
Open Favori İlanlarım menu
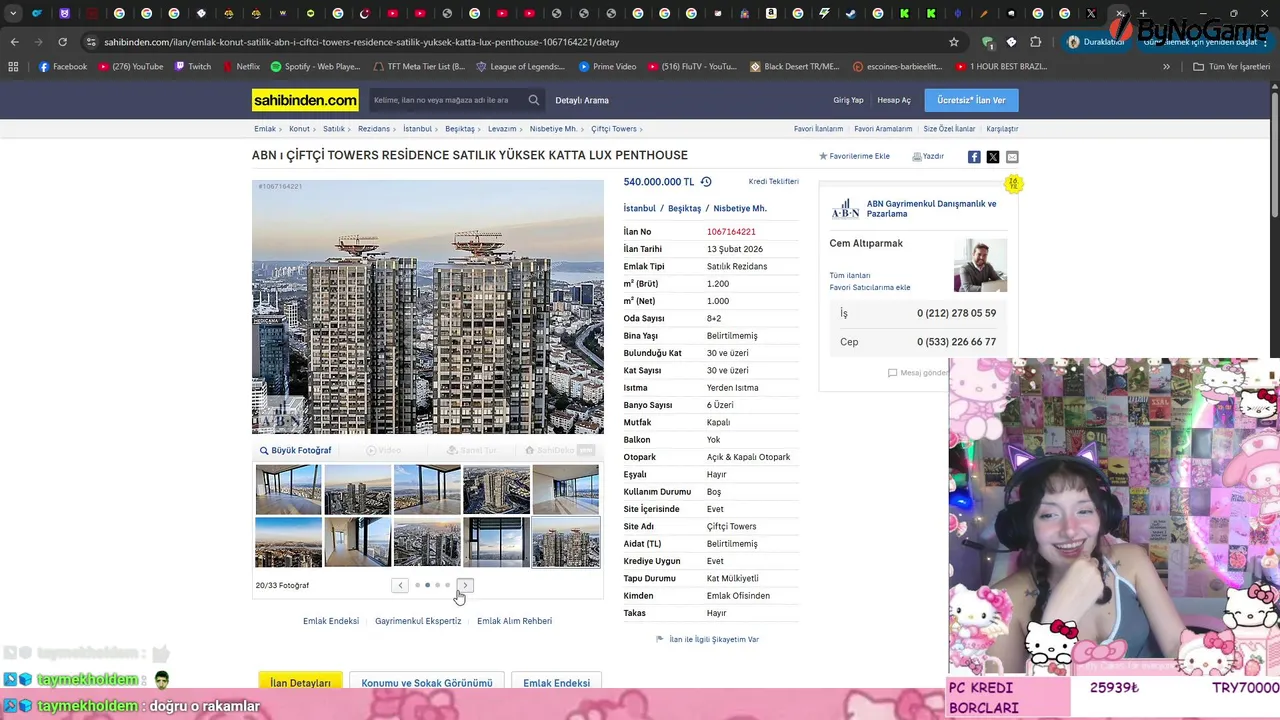(x=818, y=129)
